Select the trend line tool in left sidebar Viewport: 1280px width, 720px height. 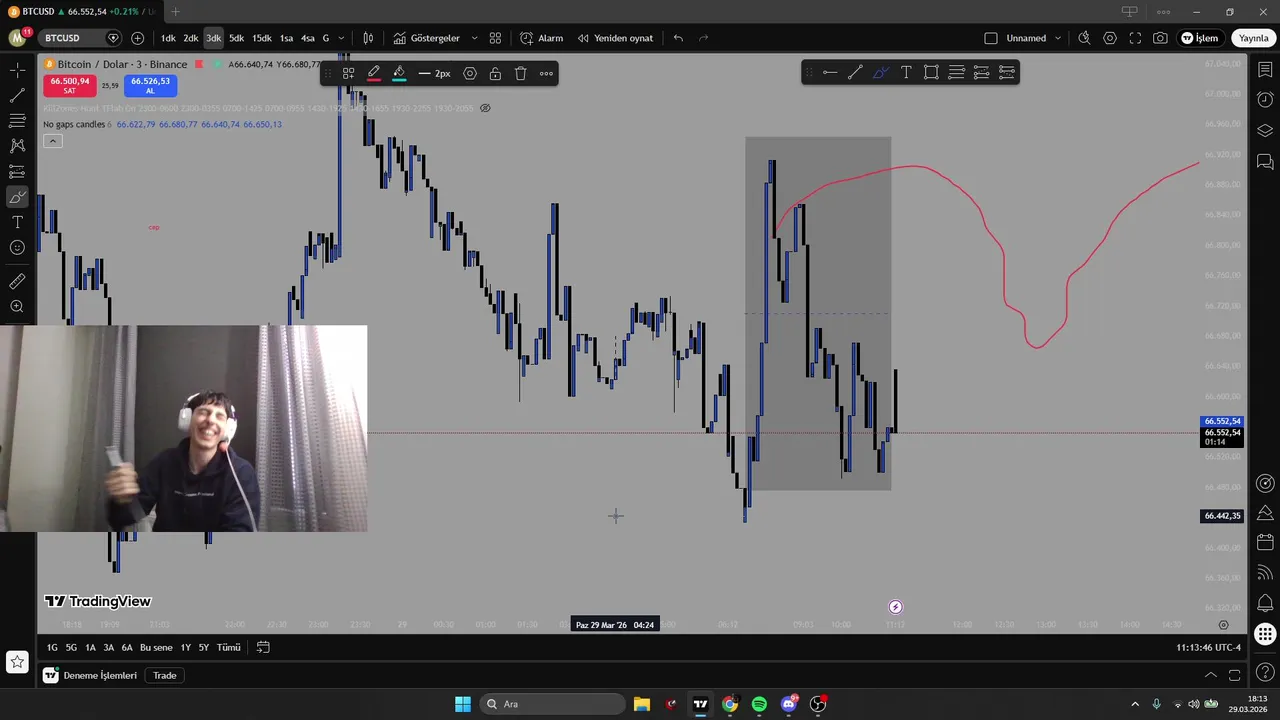coord(17,96)
